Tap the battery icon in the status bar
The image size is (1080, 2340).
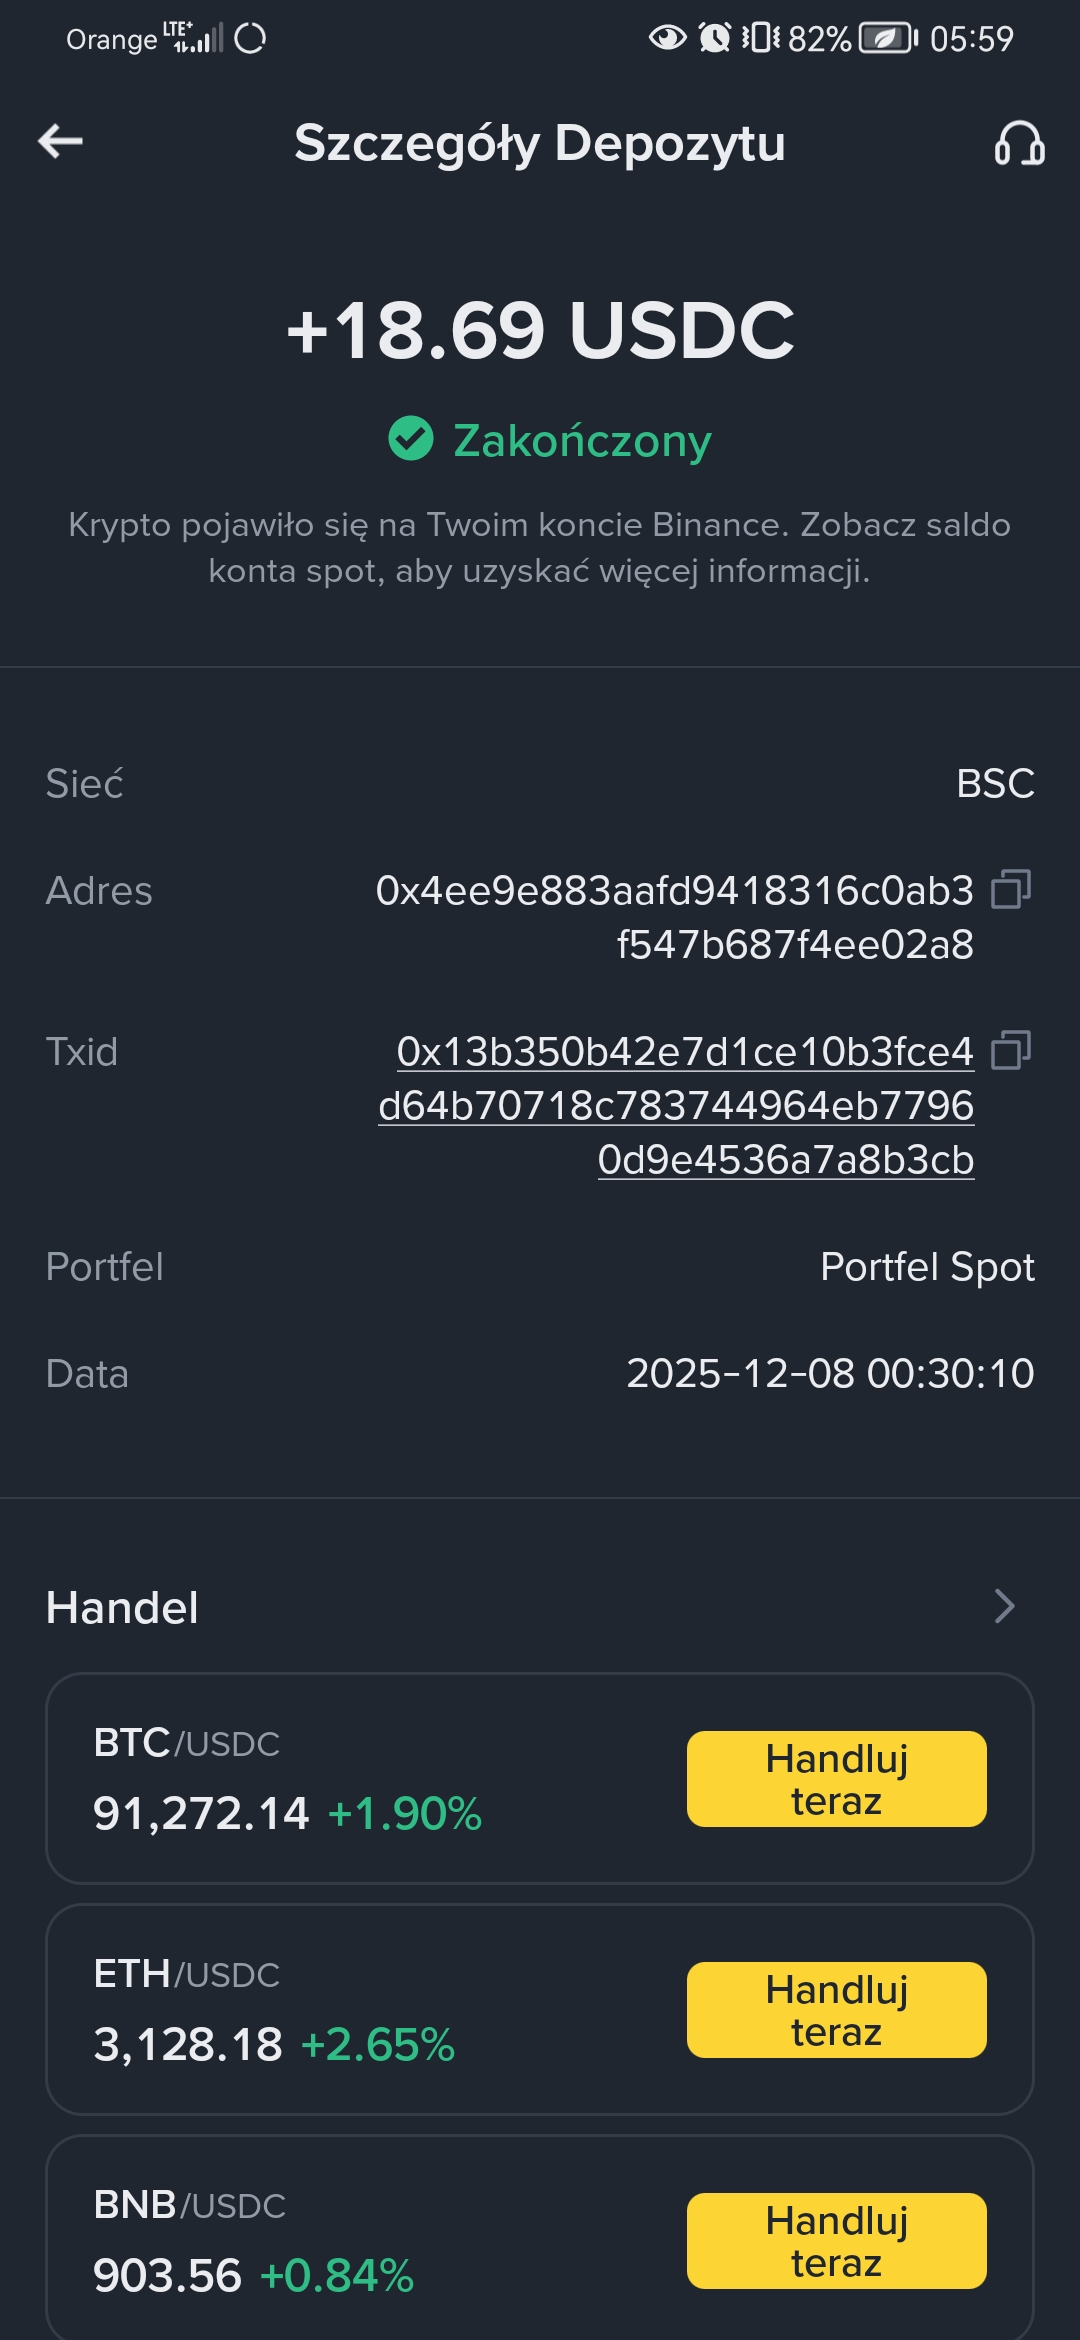pyautogui.click(x=888, y=39)
